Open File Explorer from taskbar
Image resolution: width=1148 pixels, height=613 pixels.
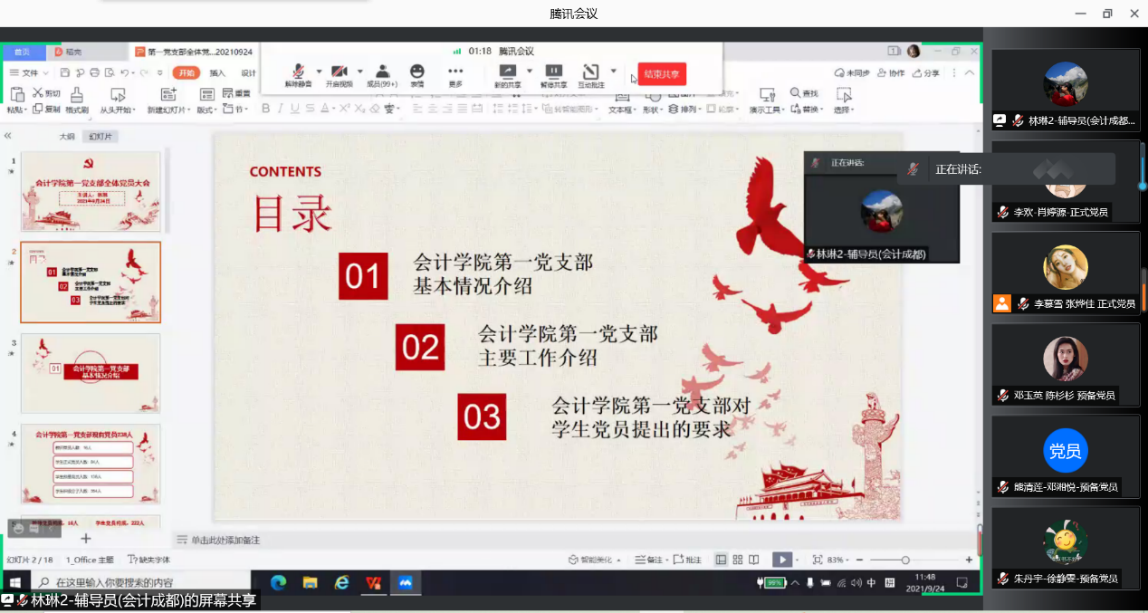(310, 583)
